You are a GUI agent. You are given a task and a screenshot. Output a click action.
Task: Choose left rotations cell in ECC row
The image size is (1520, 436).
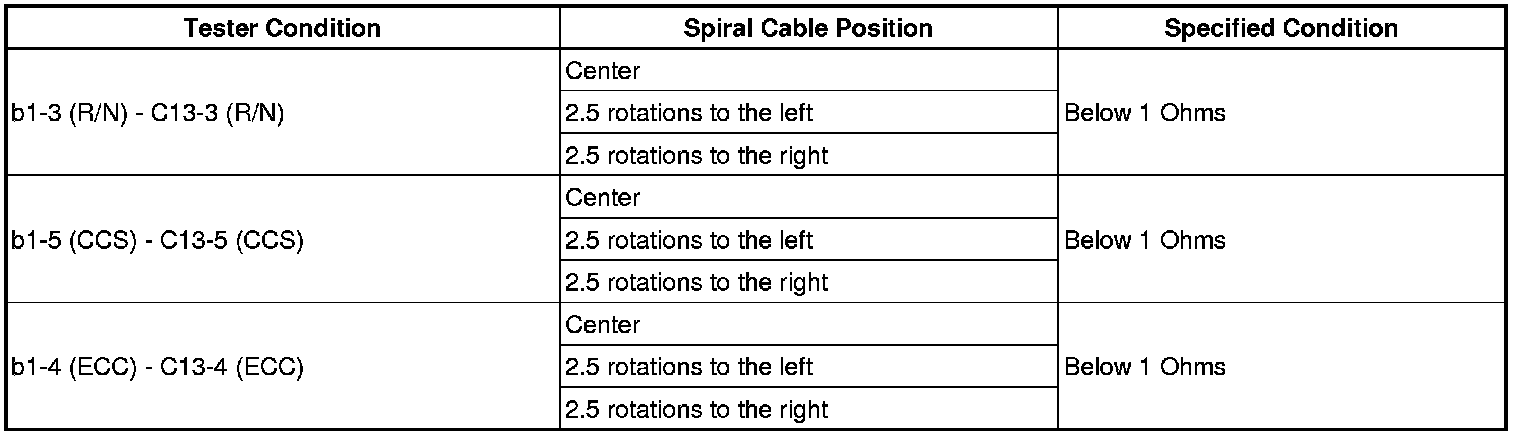689,368
